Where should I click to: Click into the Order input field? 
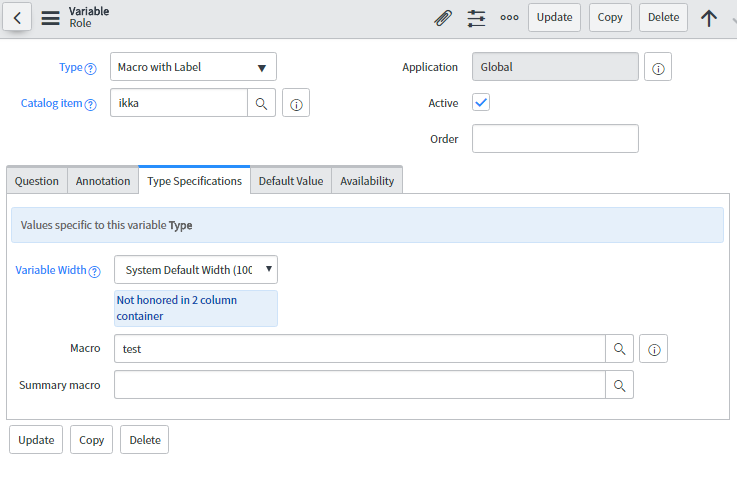pyautogui.click(x=555, y=139)
